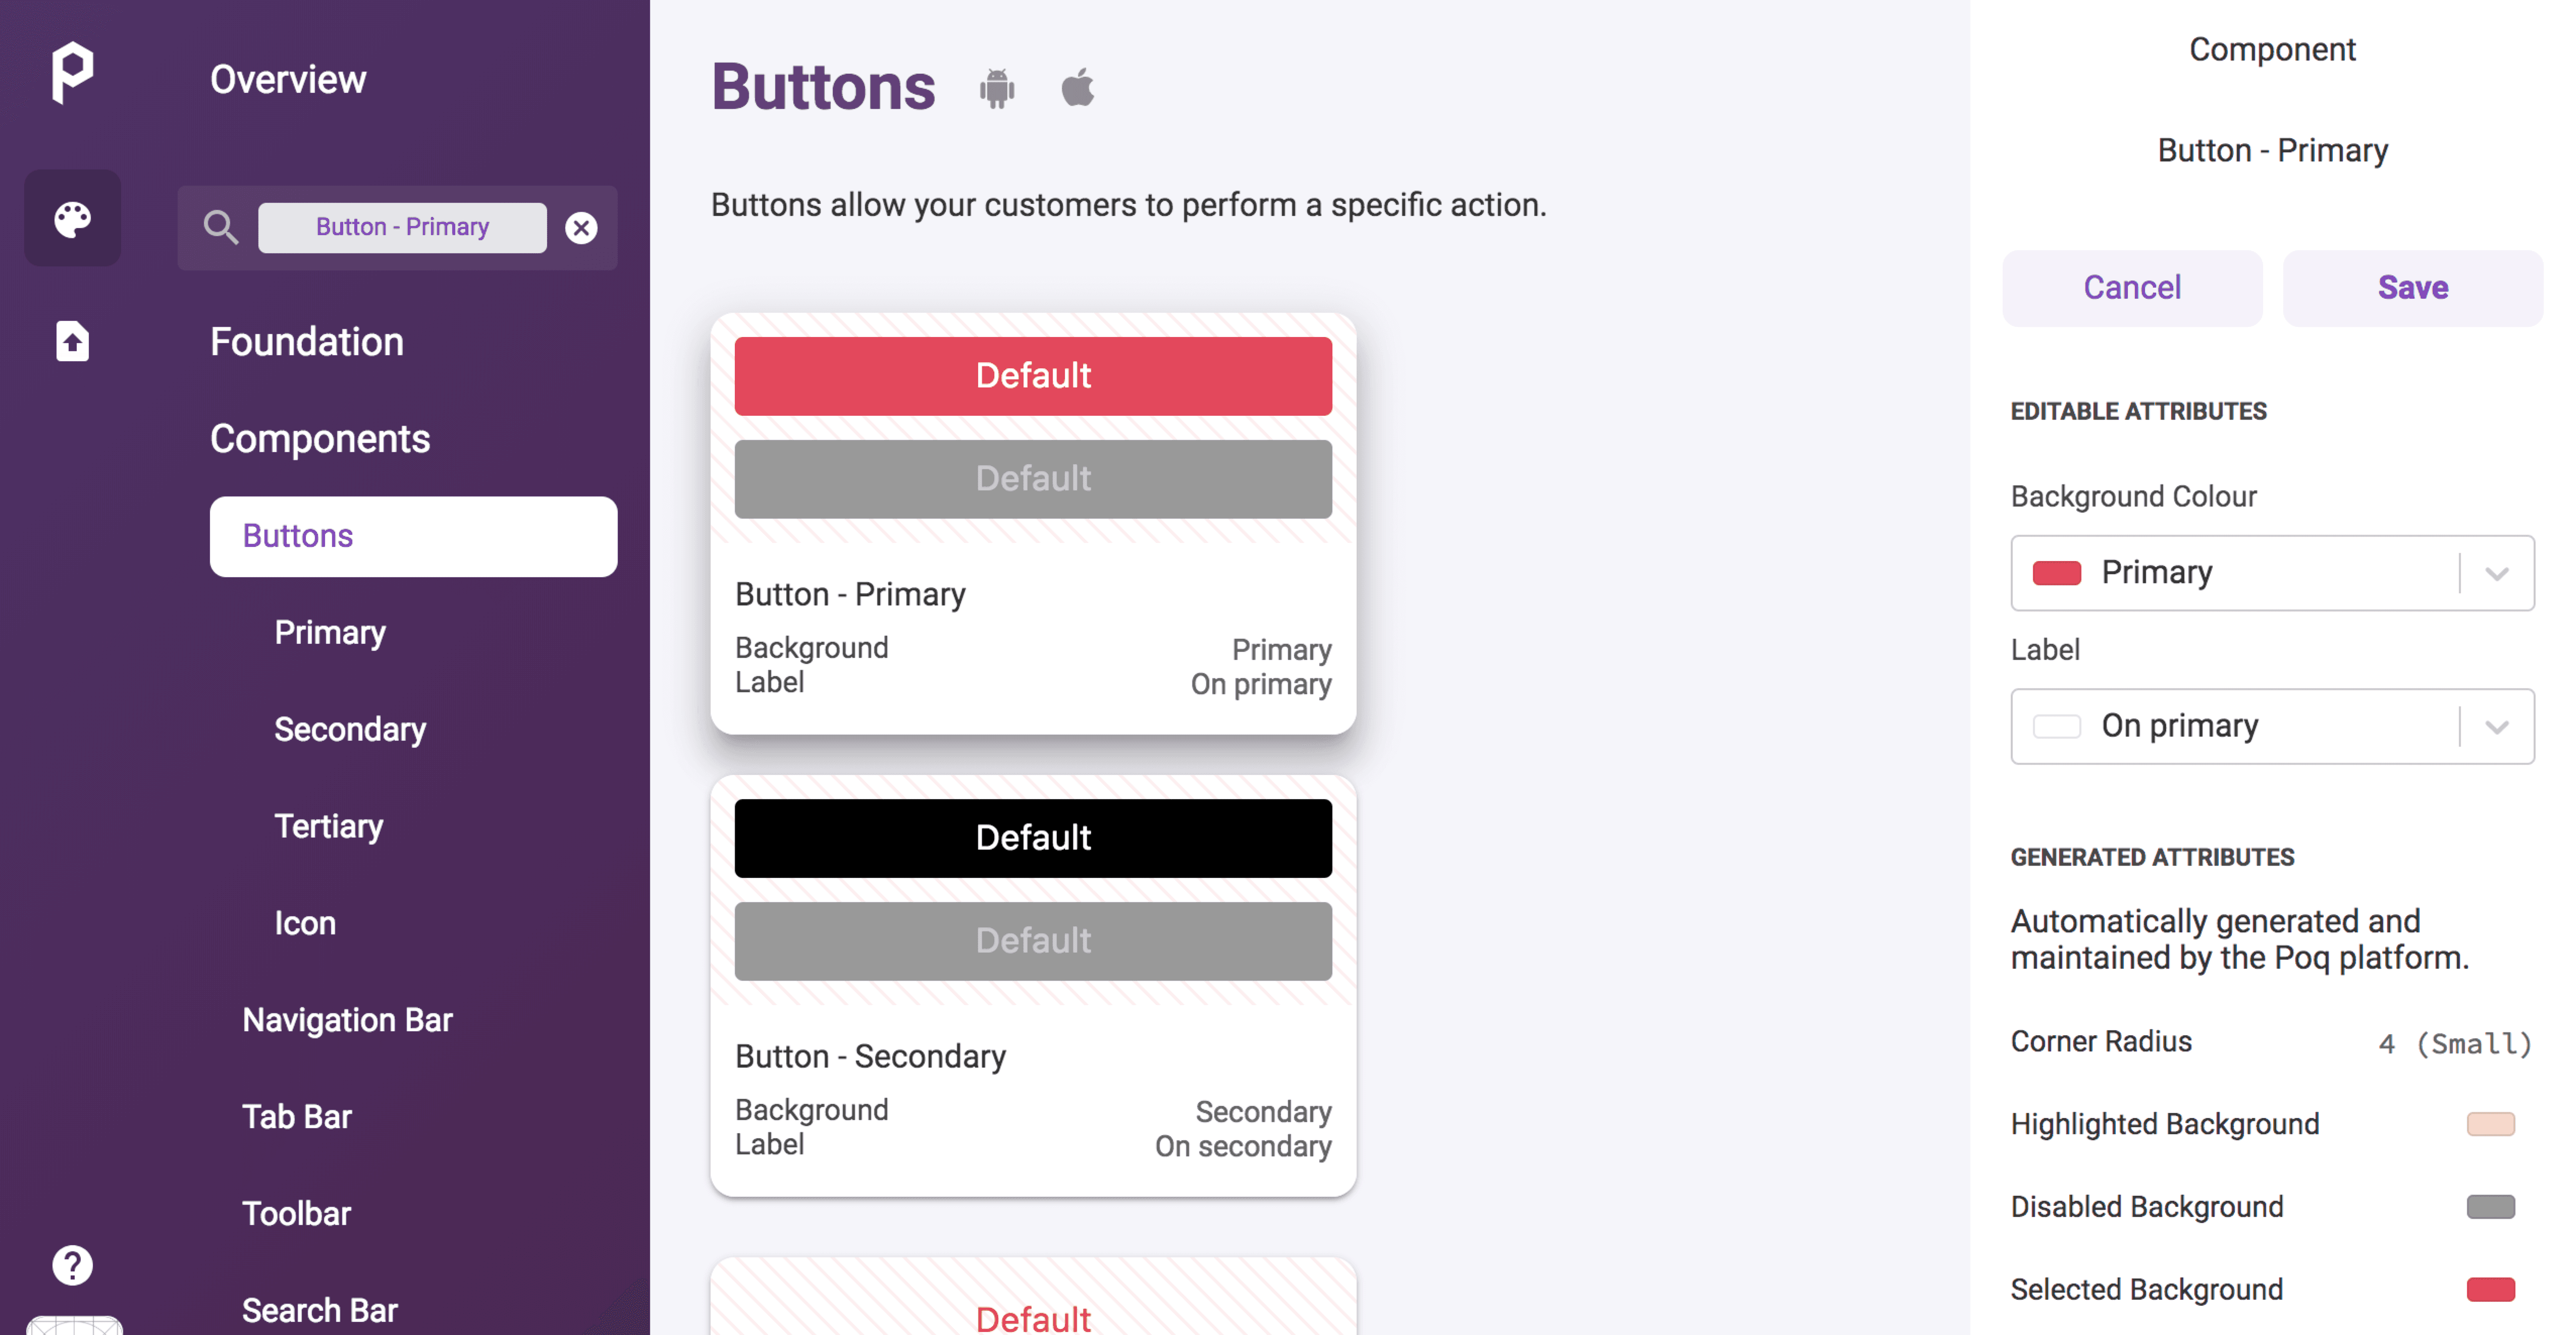Open the help question mark icon
This screenshot has width=2576, height=1335.
click(72, 1266)
